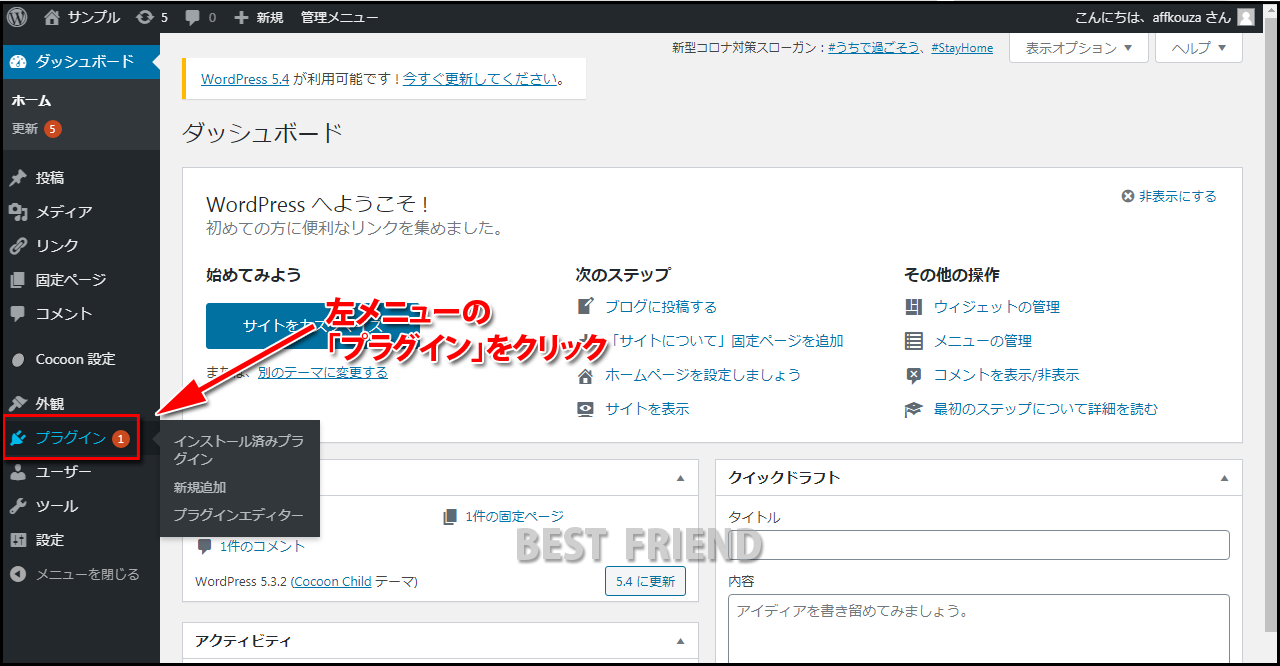Click the 今すぐ更新してください link
Screen dimensions: 1280x666
pos(479,78)
